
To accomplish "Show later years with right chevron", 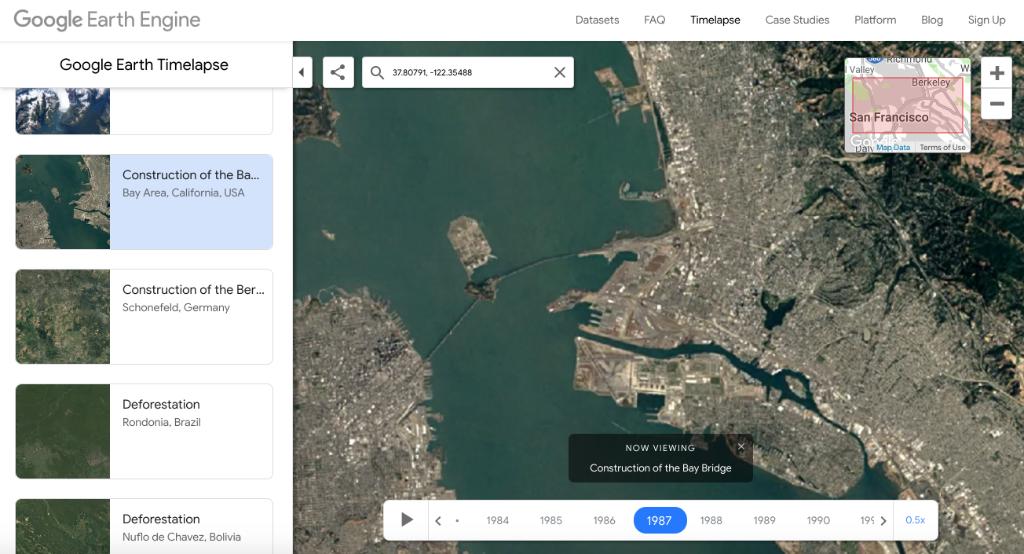I will [x=883, y=521].
